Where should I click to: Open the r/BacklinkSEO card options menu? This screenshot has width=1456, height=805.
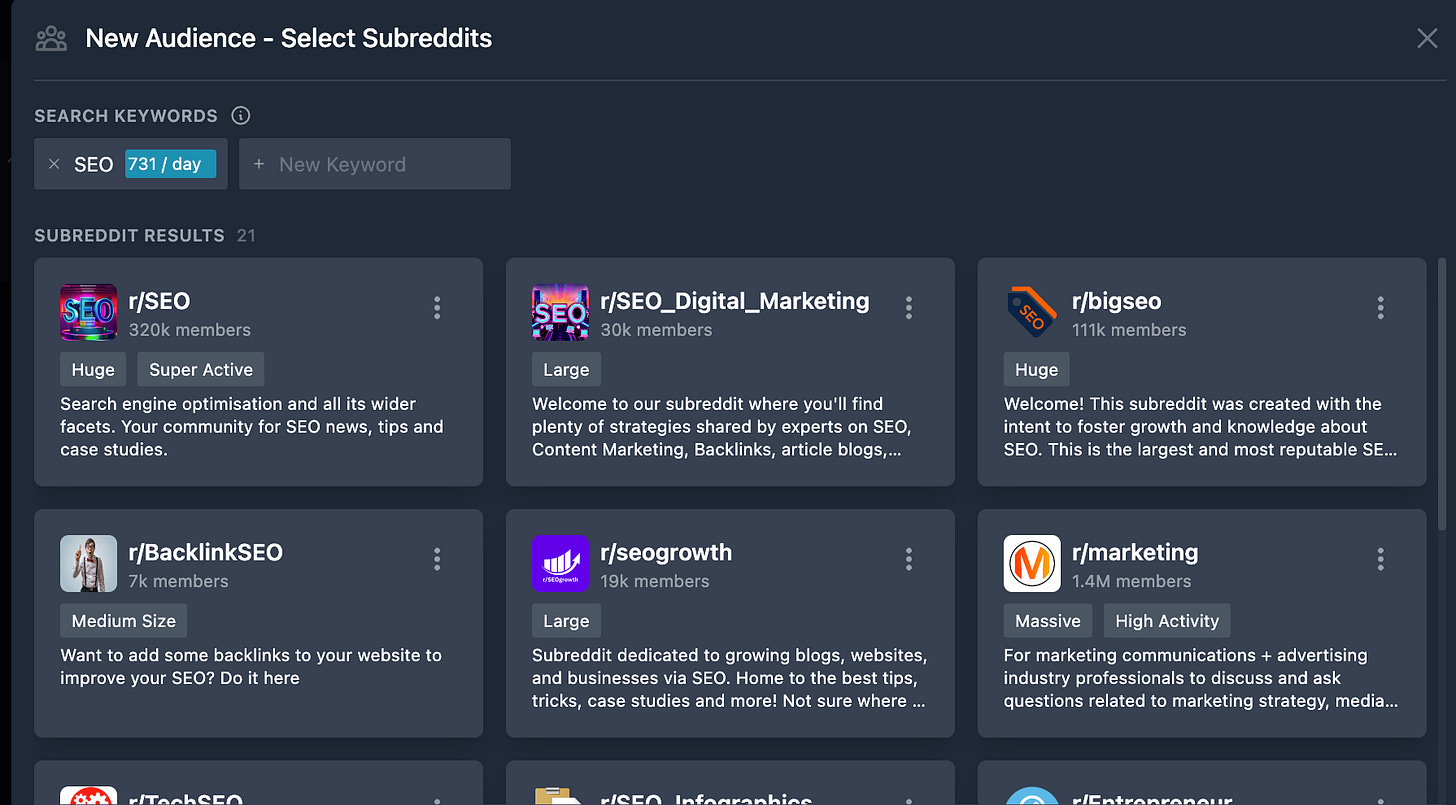coord(437,559)
